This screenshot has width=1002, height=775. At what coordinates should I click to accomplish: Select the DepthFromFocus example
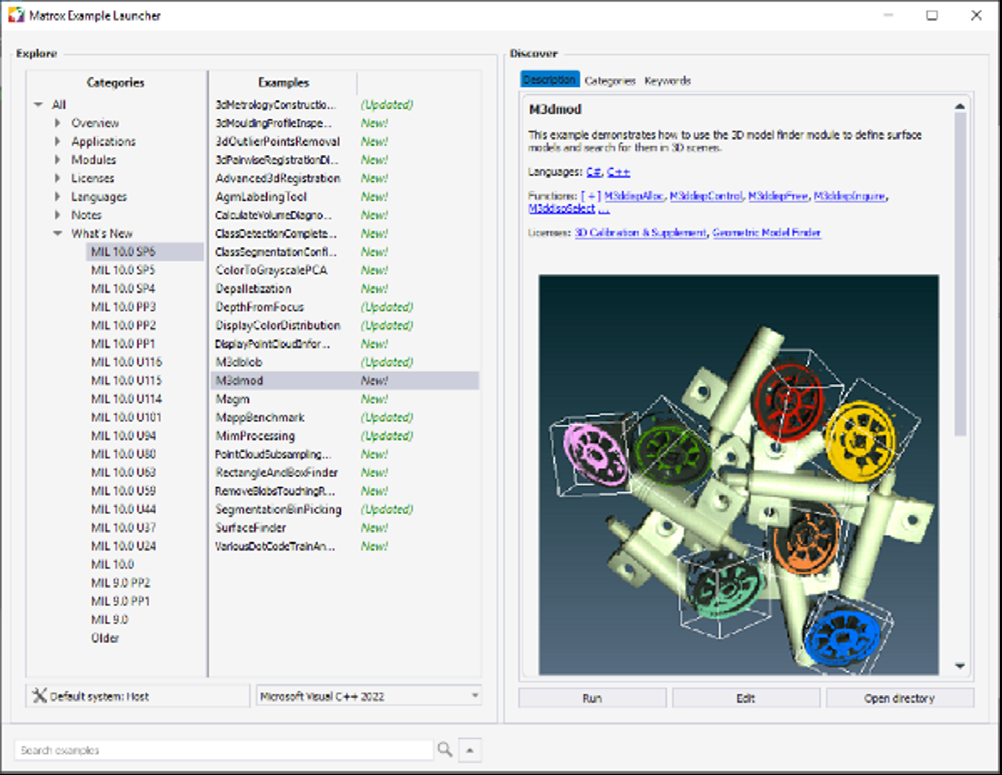(259, 307)
